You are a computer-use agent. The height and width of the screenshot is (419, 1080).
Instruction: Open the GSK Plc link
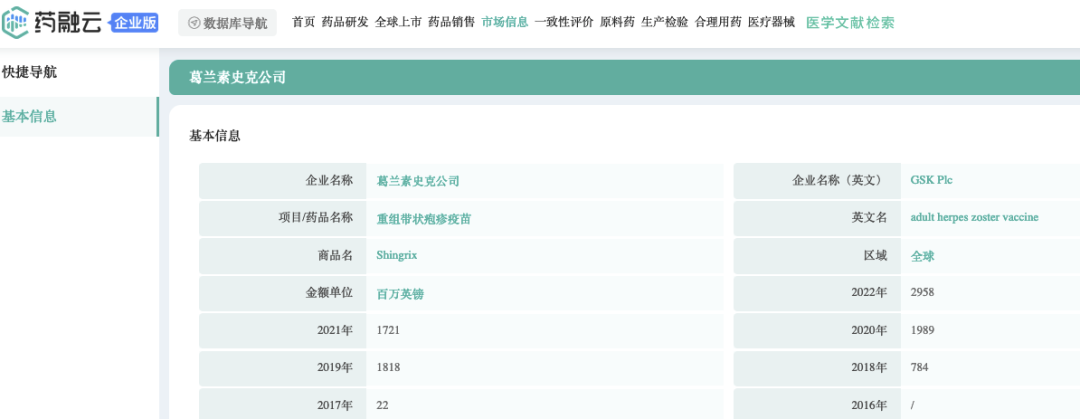pyautogui.click(x=932, y=181)
